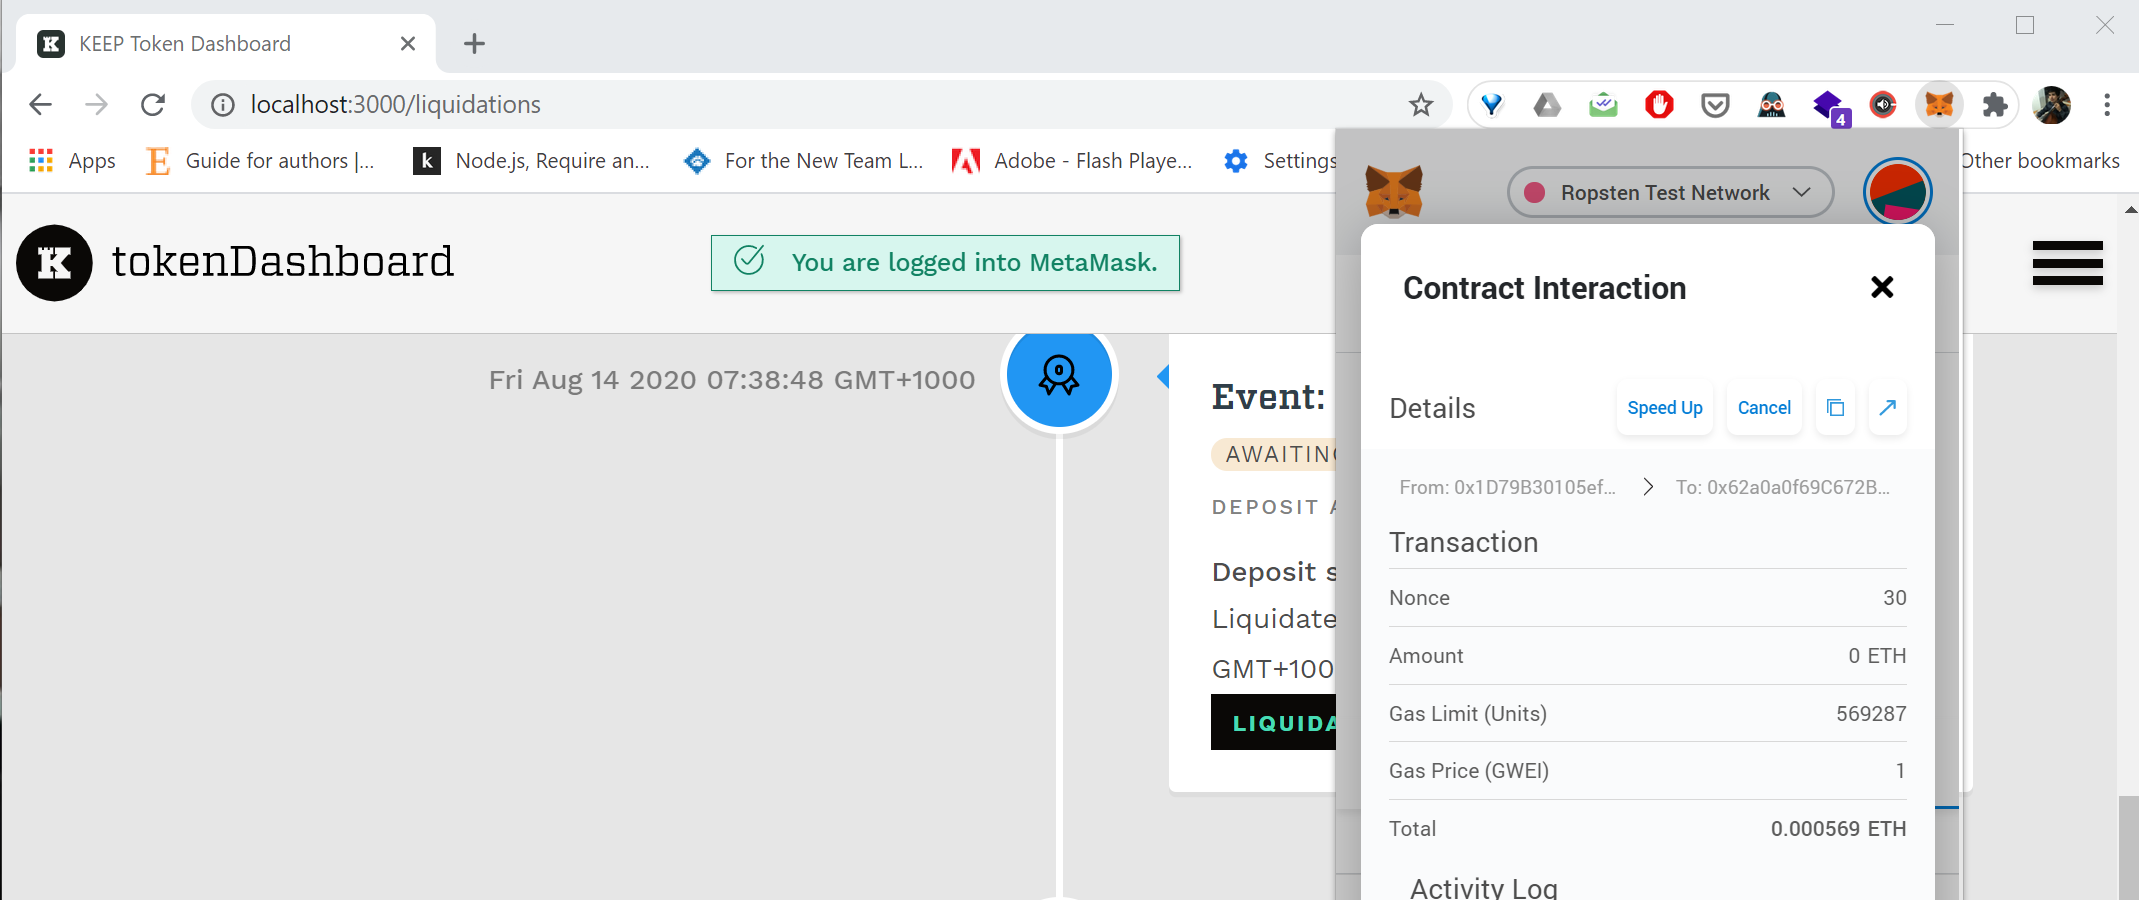Screen dimensions: 2139x900
Task: Open the Other bookmarks folder
Action: (2040, 161)
